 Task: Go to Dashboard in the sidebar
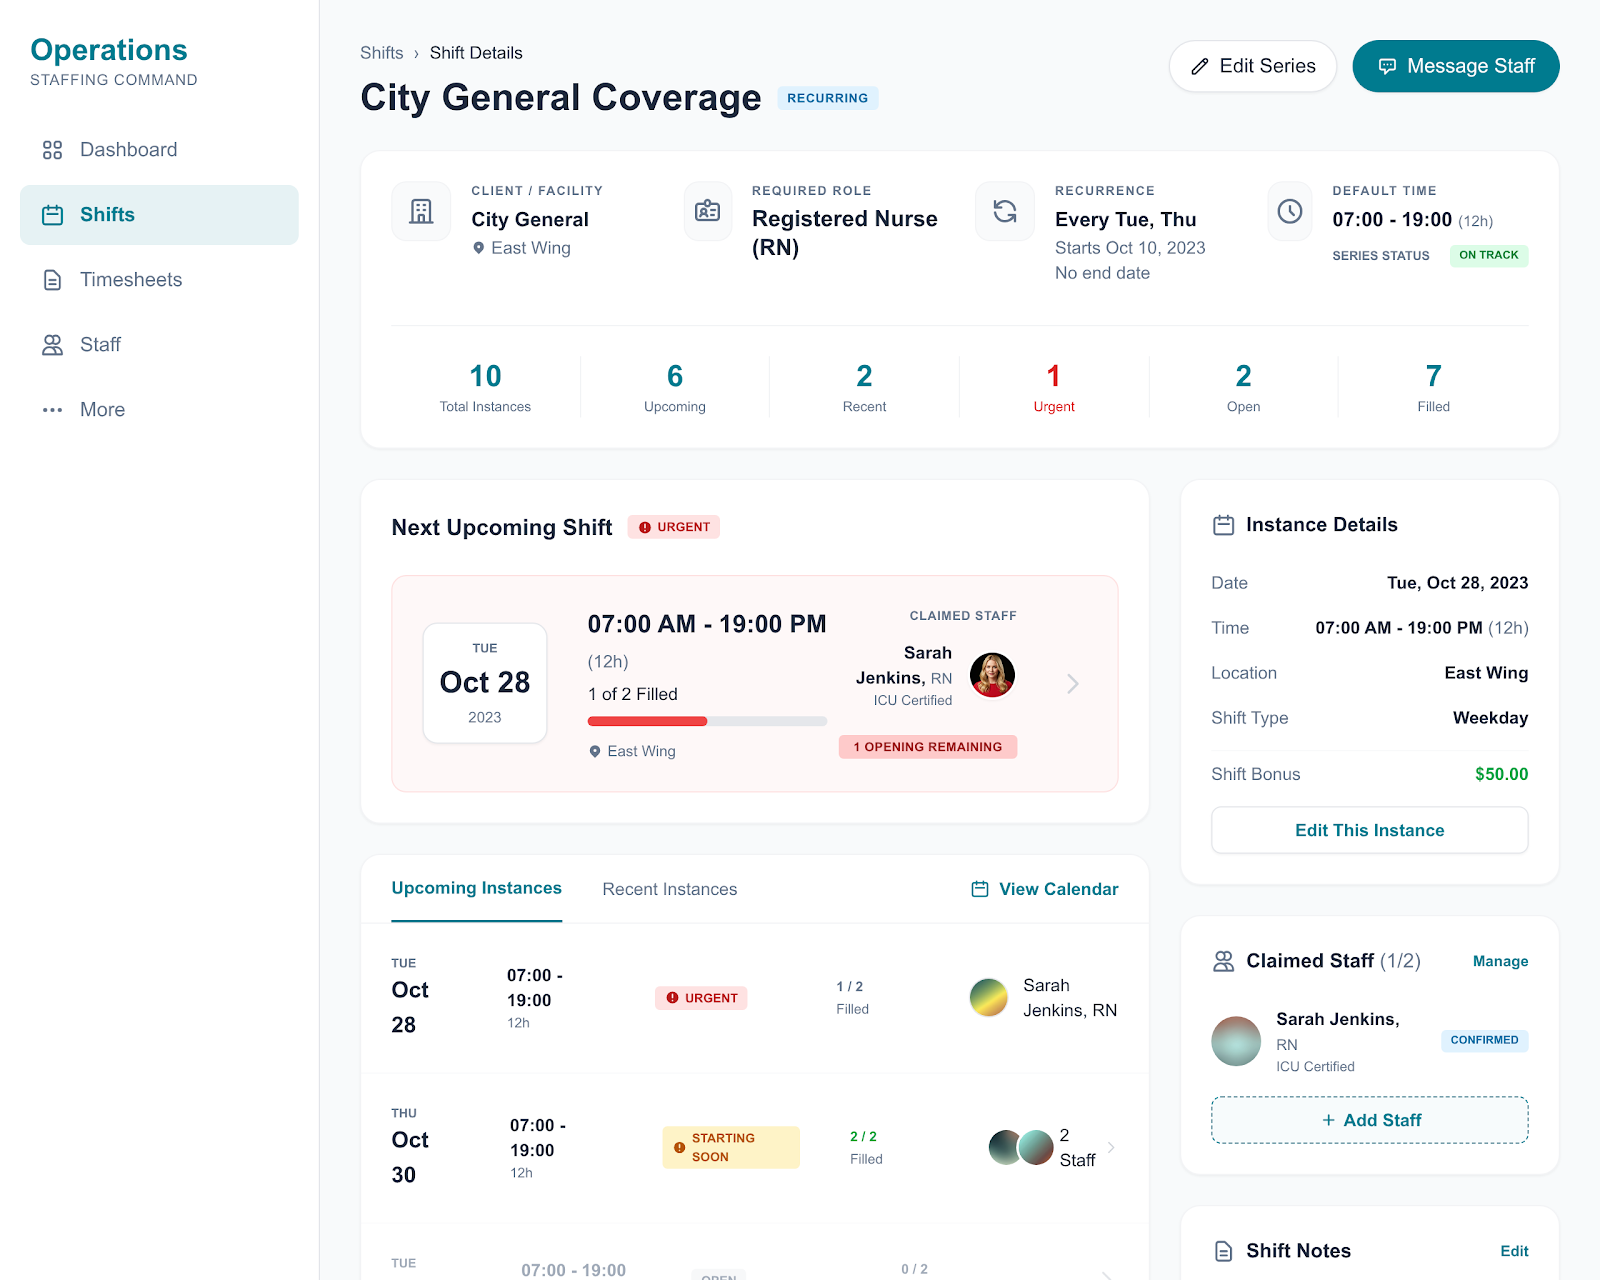pos(159,150)
